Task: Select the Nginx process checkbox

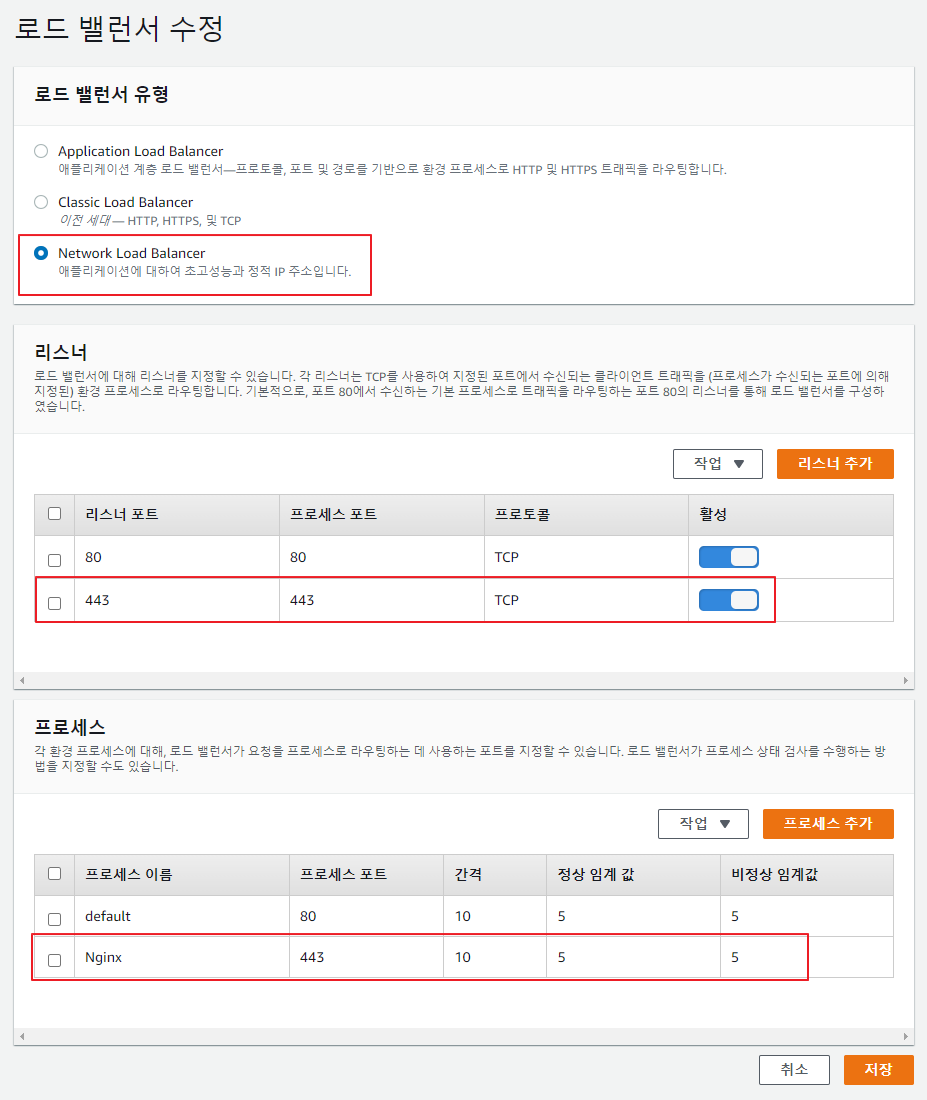Action: click(55, 960)
